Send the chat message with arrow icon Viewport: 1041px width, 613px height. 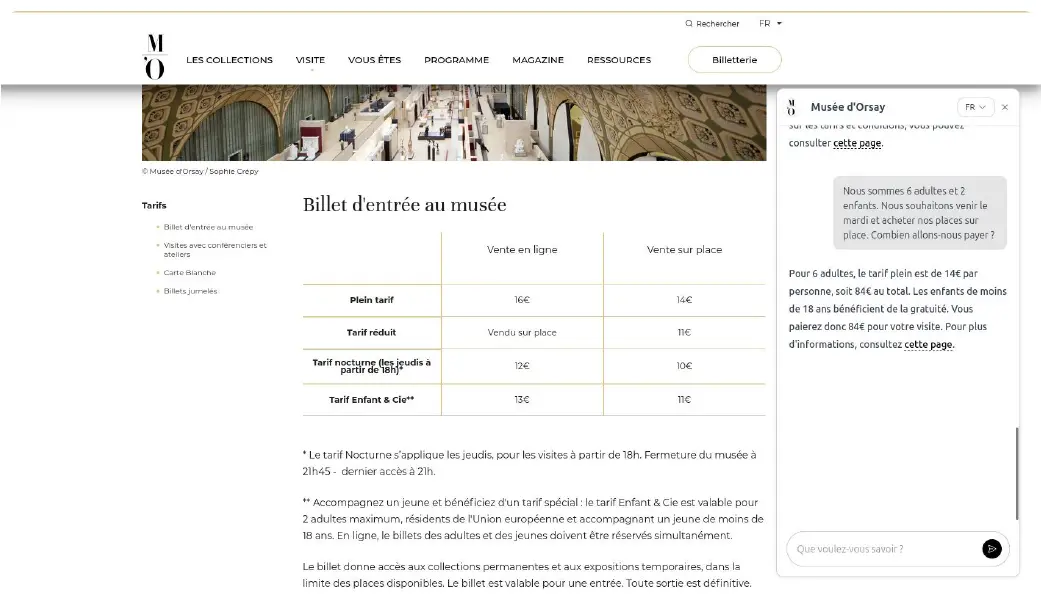pos(991,549)
